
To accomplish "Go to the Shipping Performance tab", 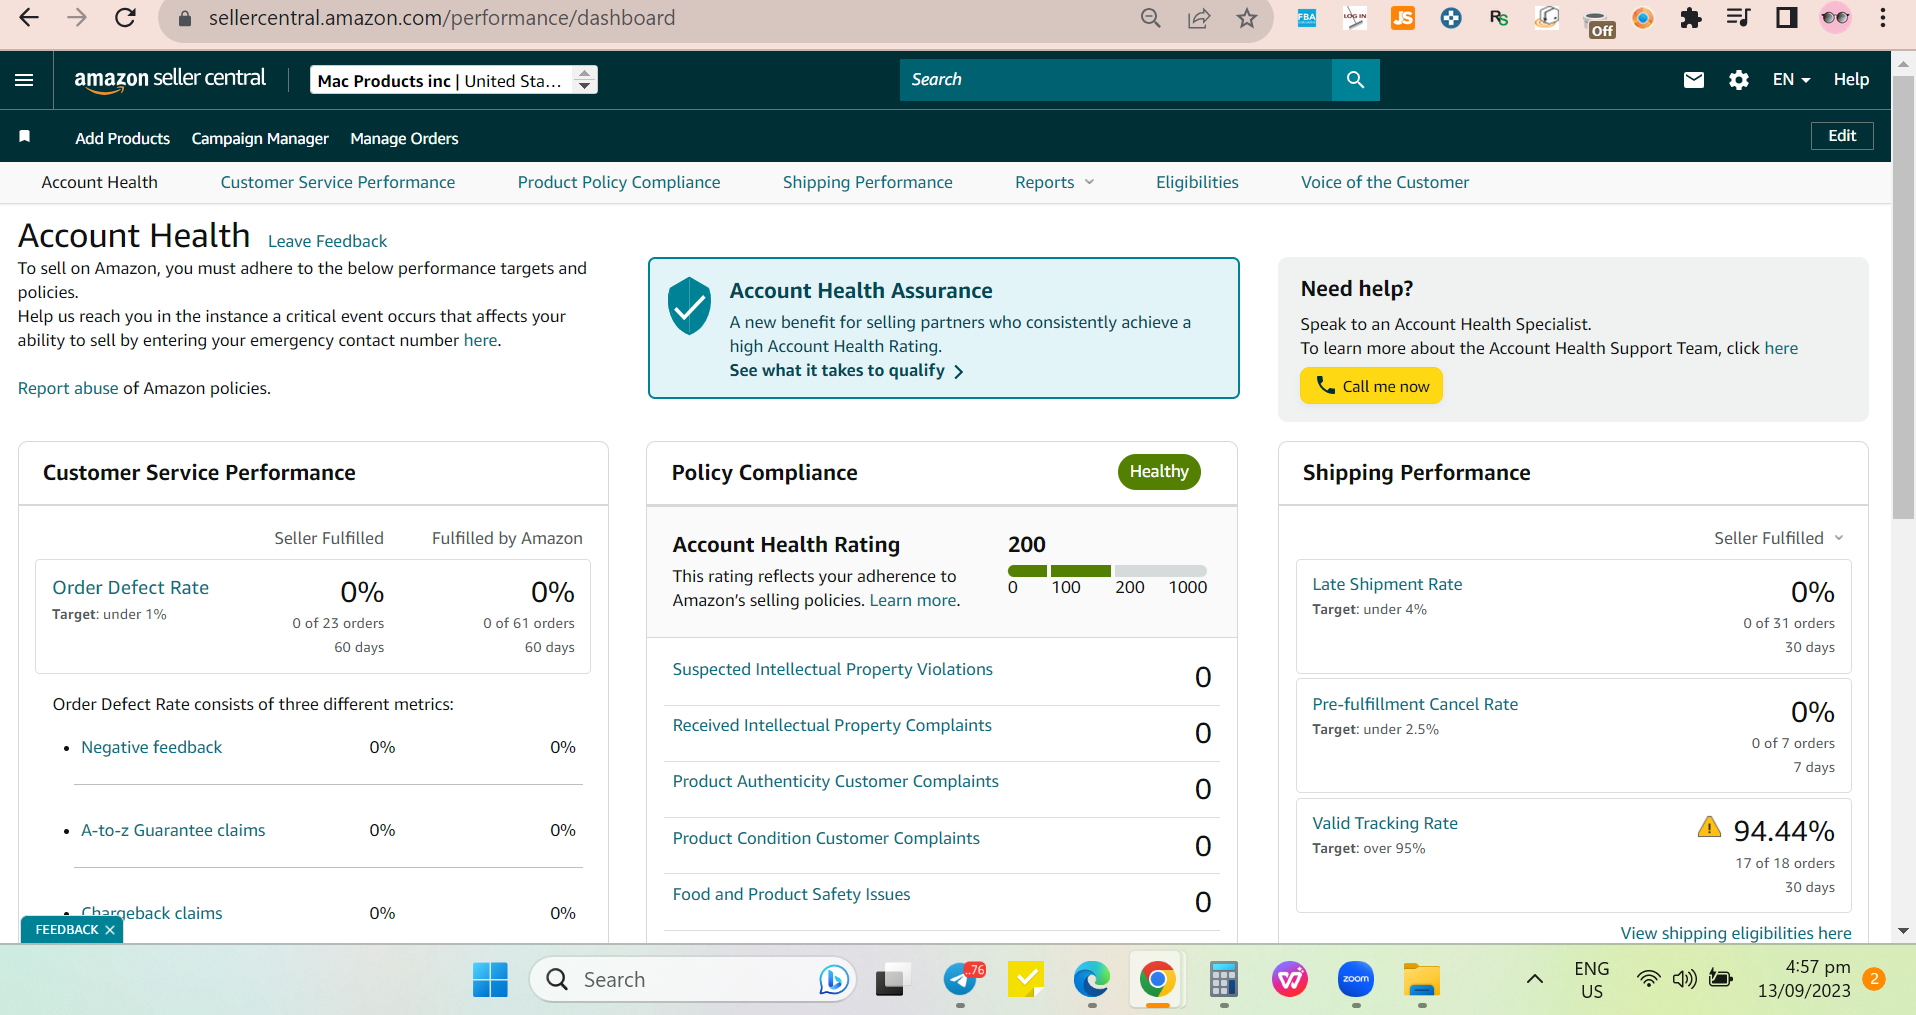I will pos(868,182).
